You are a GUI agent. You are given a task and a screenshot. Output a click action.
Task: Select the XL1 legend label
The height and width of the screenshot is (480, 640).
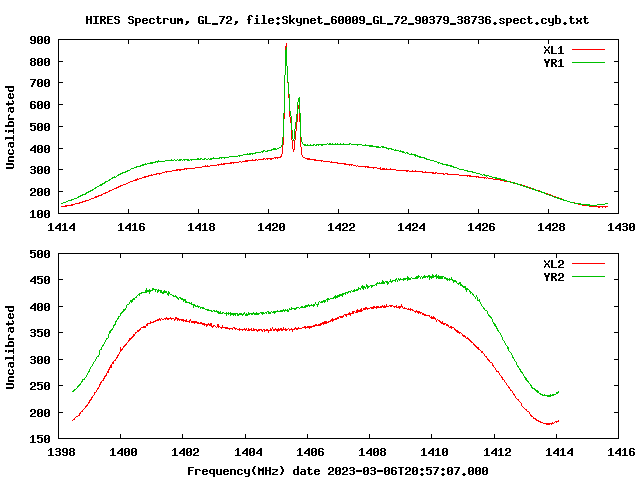(553, 50)
